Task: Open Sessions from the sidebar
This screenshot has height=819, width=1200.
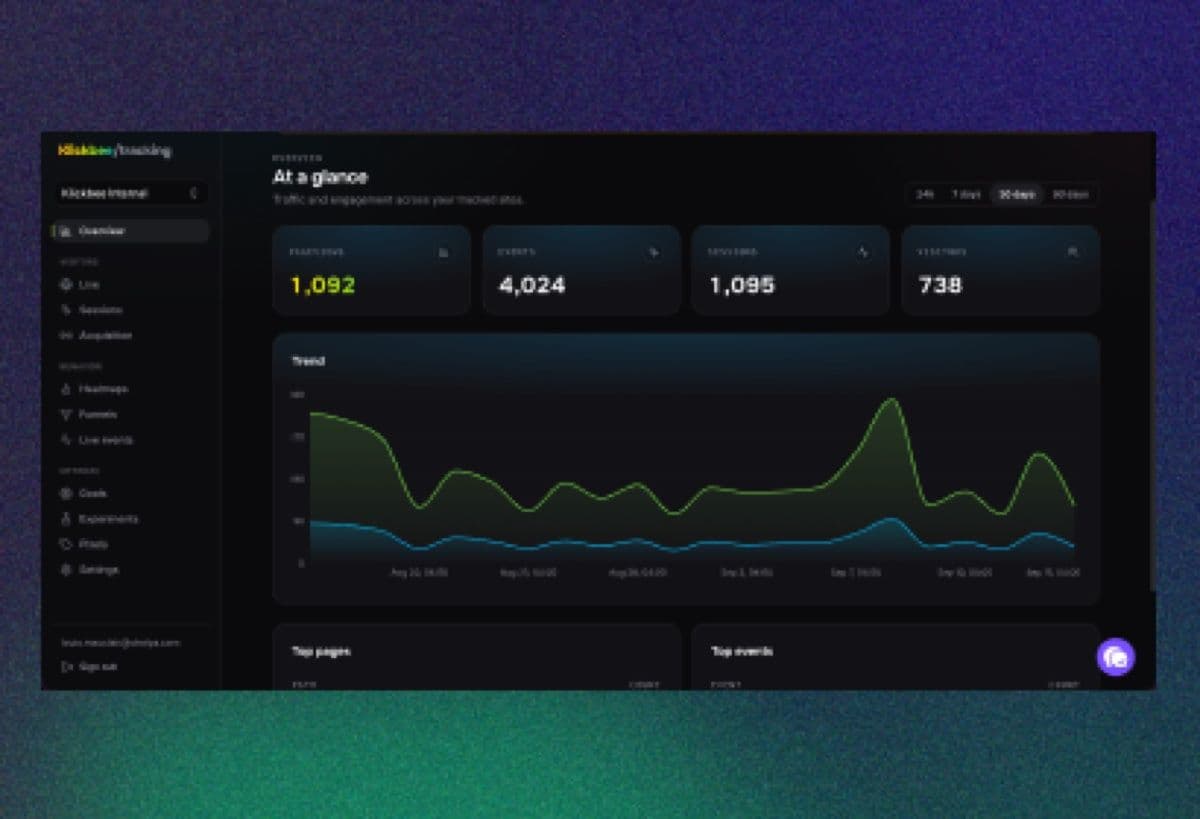Action: pos(100,310)
